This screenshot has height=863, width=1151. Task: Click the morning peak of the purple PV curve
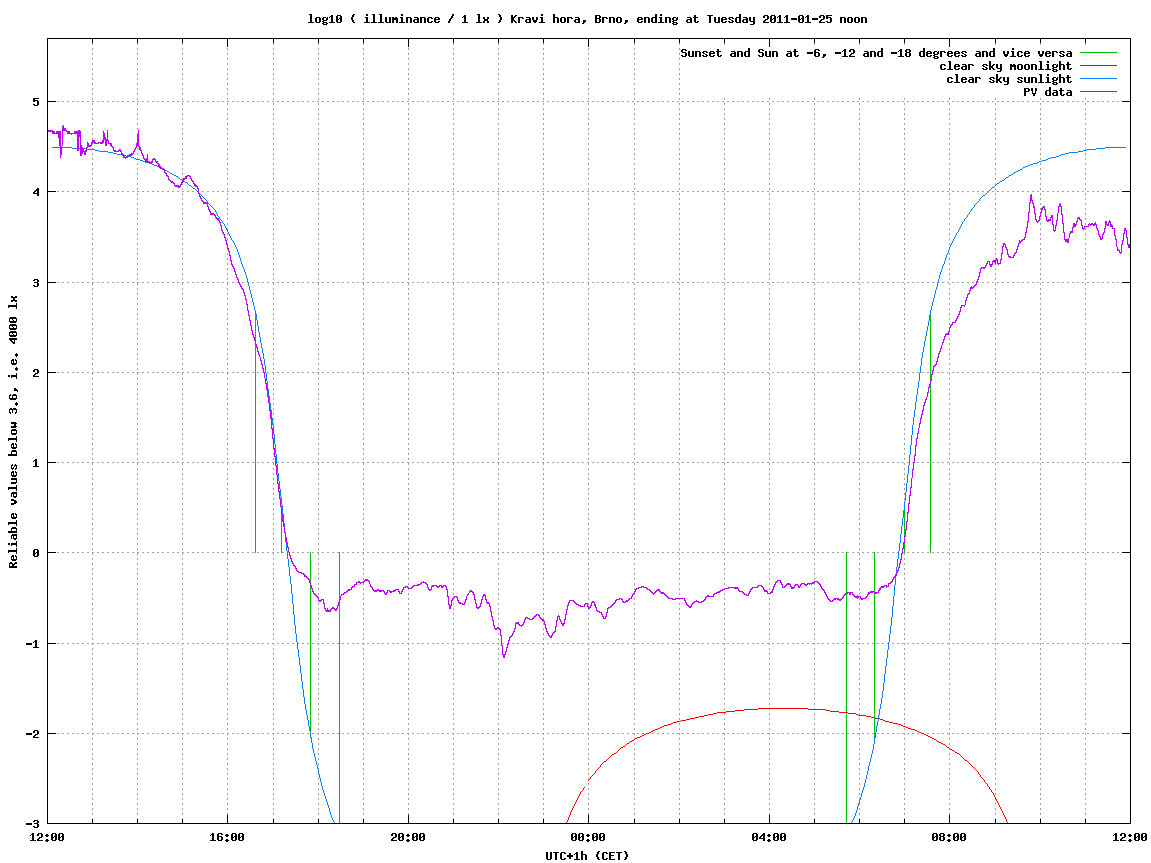coord(1031,195)
